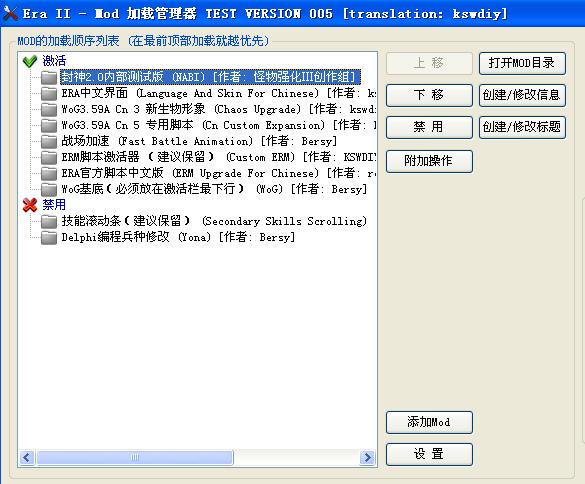The width and height of the screenshot is (585, 484).
Task: Click the horizontal scrollbar thumb
Action: point(135,458)
